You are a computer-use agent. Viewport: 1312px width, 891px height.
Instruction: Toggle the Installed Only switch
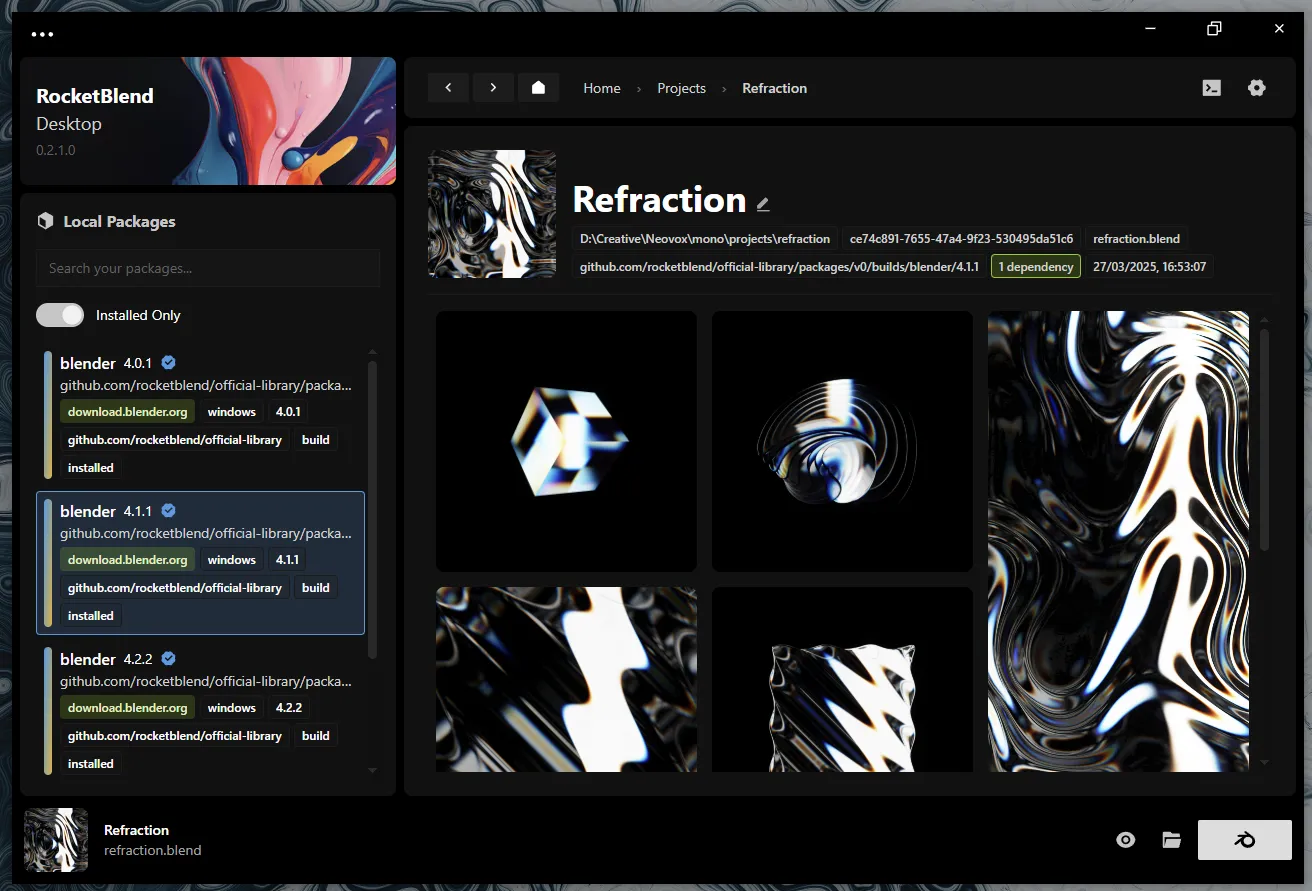[60, 315]
